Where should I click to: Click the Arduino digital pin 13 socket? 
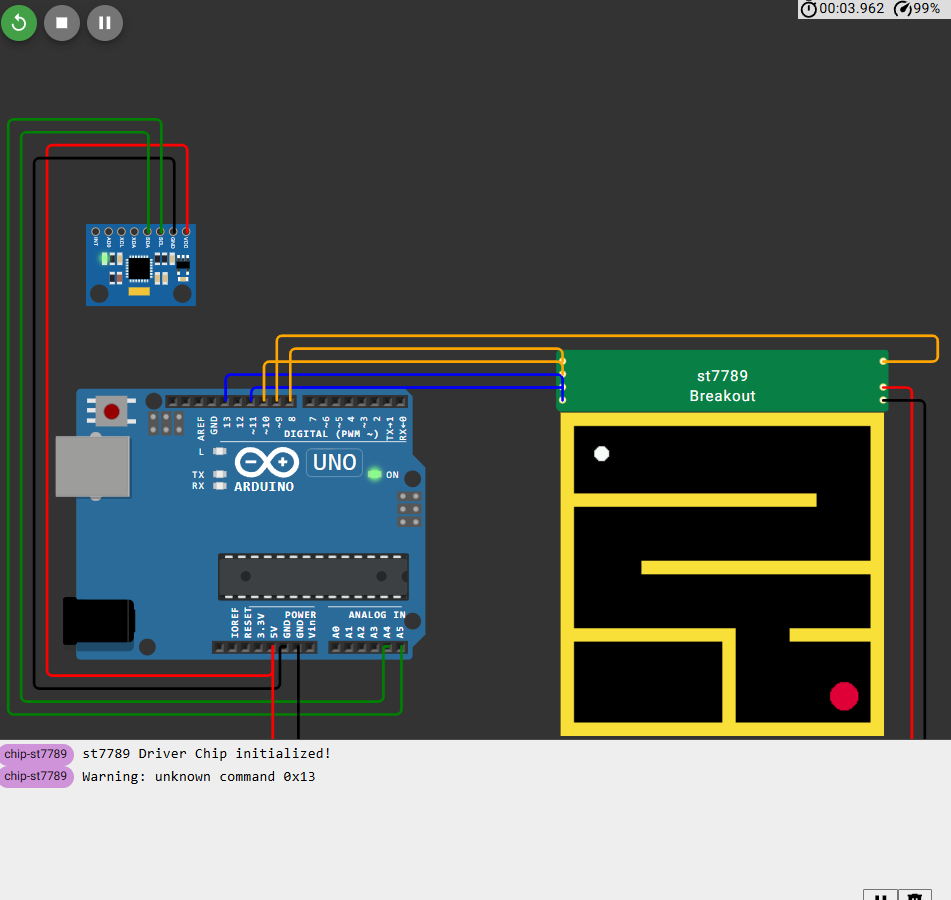point(226,401)
